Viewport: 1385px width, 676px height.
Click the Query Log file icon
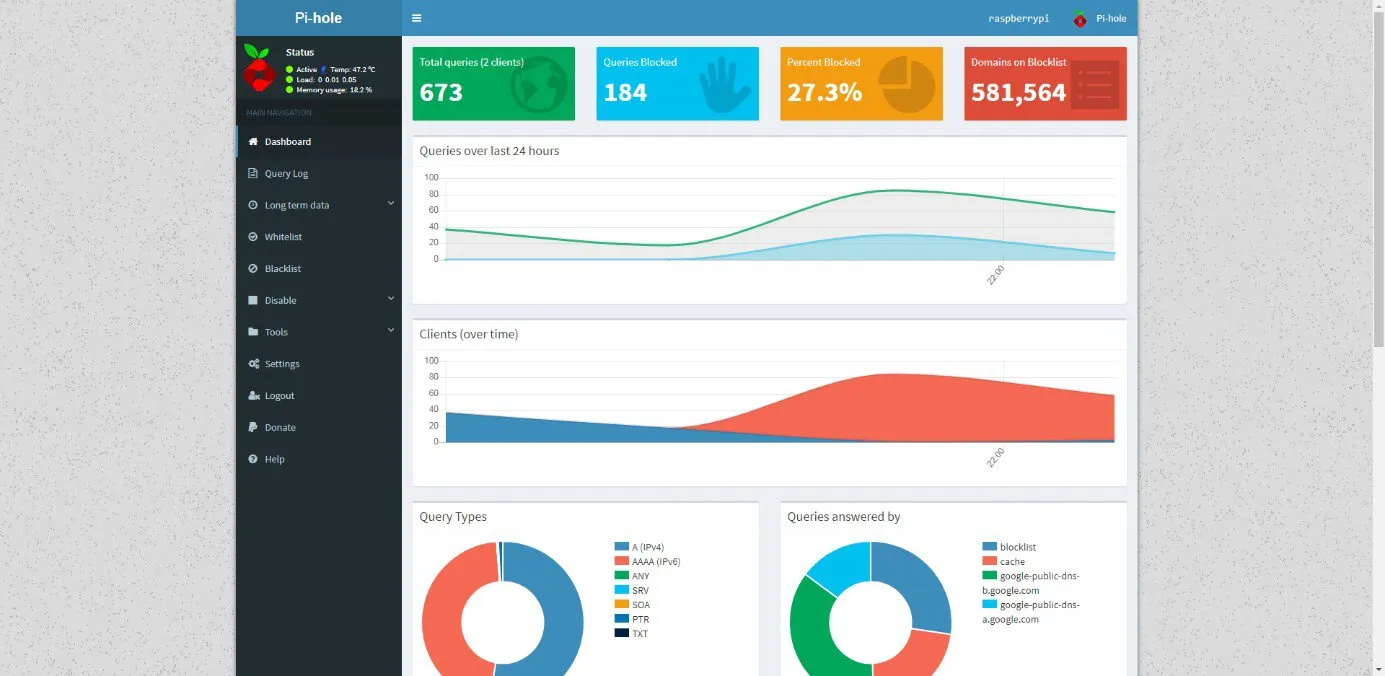pos(253,173)
